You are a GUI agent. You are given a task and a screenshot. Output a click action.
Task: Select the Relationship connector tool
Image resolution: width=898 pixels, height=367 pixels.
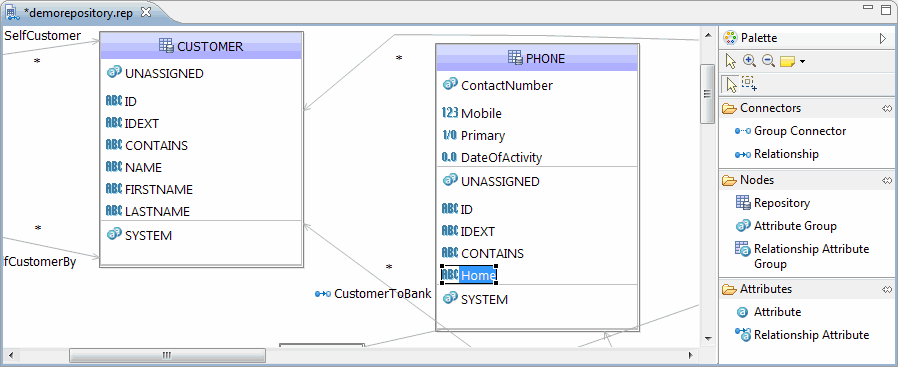coord(777,154)
